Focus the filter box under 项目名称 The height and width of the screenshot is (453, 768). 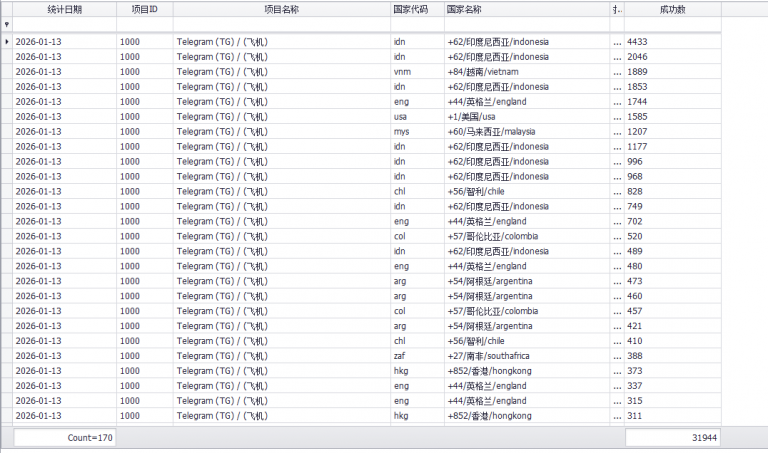coord(282,24)
